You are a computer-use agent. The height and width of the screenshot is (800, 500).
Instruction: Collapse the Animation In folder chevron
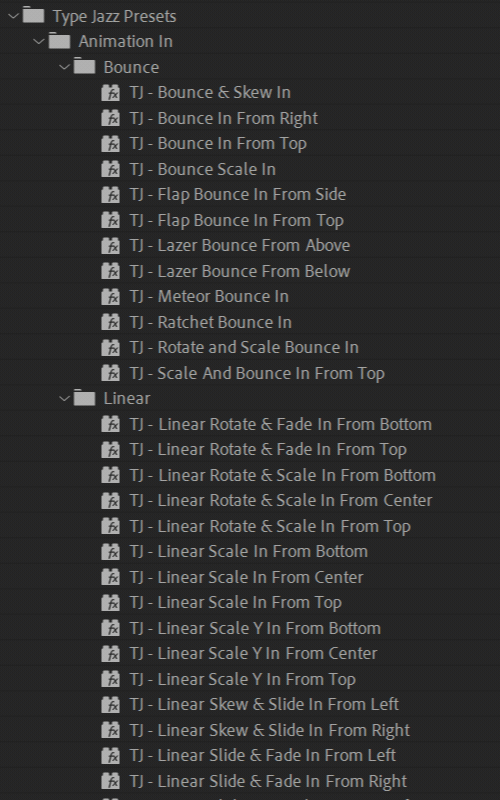coord(39,41)
